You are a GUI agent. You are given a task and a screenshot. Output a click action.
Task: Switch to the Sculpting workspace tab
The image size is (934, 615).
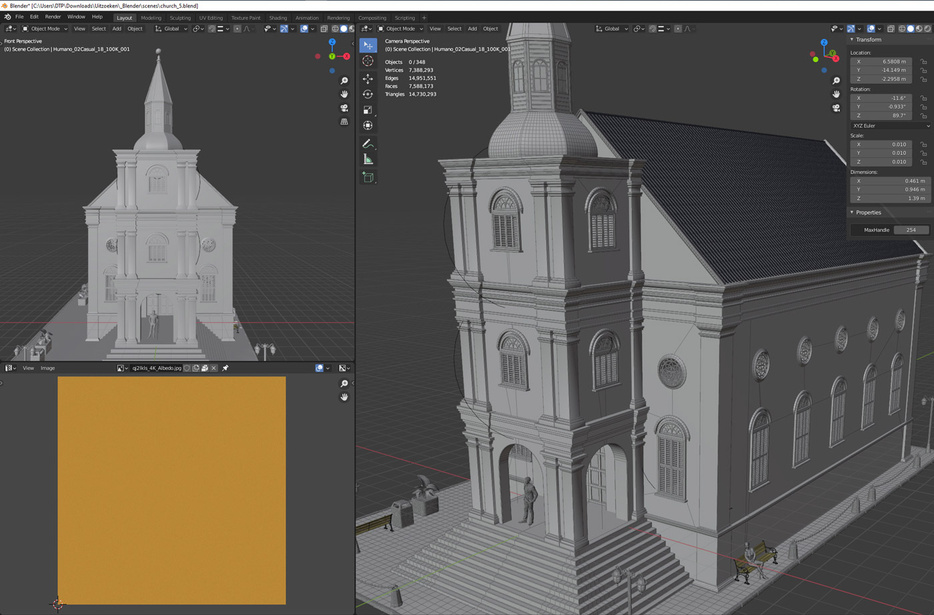[180, 18]
